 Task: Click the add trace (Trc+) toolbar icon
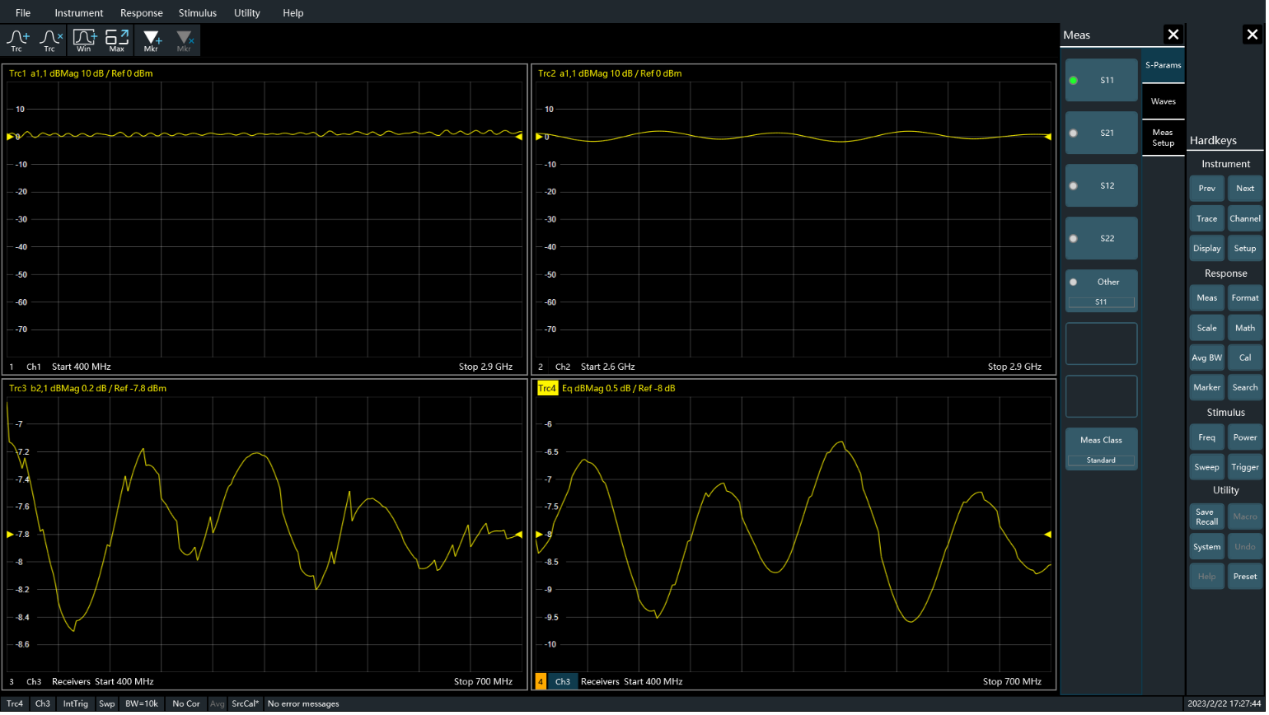pyautogui.click(x=18, y=40)
